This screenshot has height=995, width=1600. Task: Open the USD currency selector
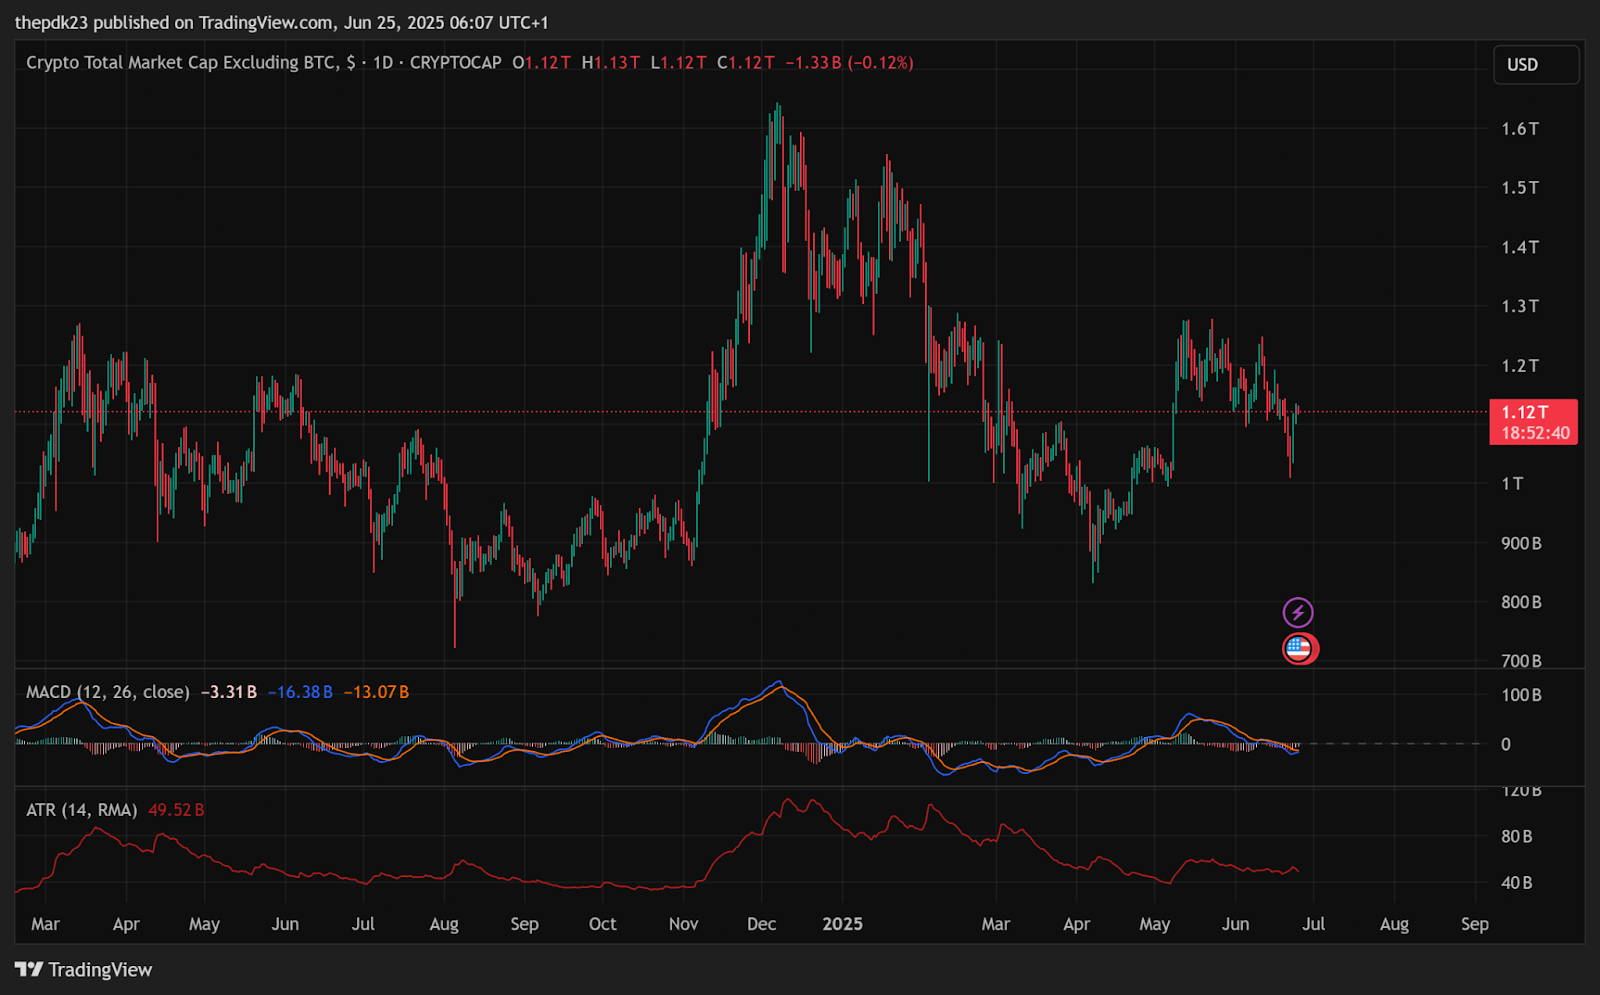[1535, 65]
